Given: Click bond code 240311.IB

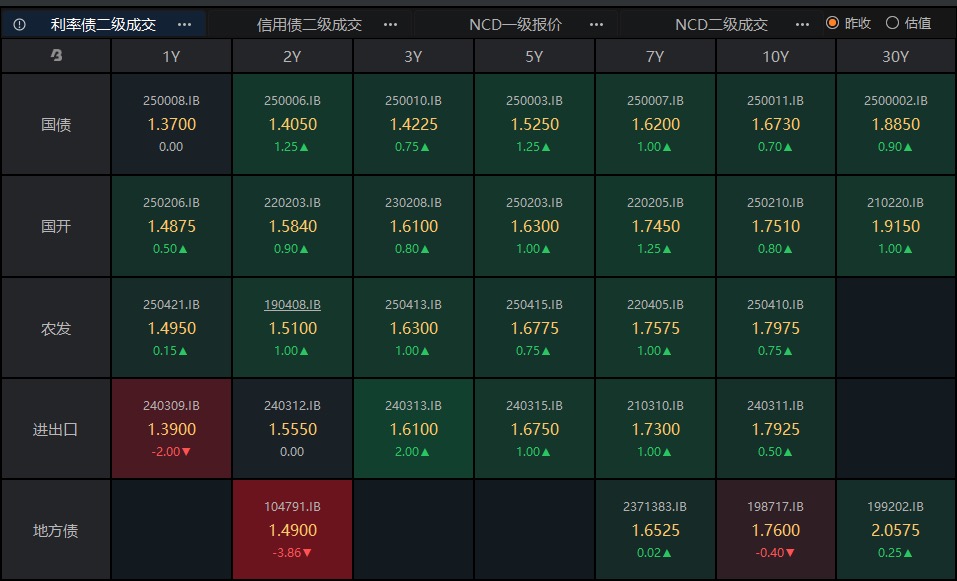Looking at the screenshot, I should [776, 406].
